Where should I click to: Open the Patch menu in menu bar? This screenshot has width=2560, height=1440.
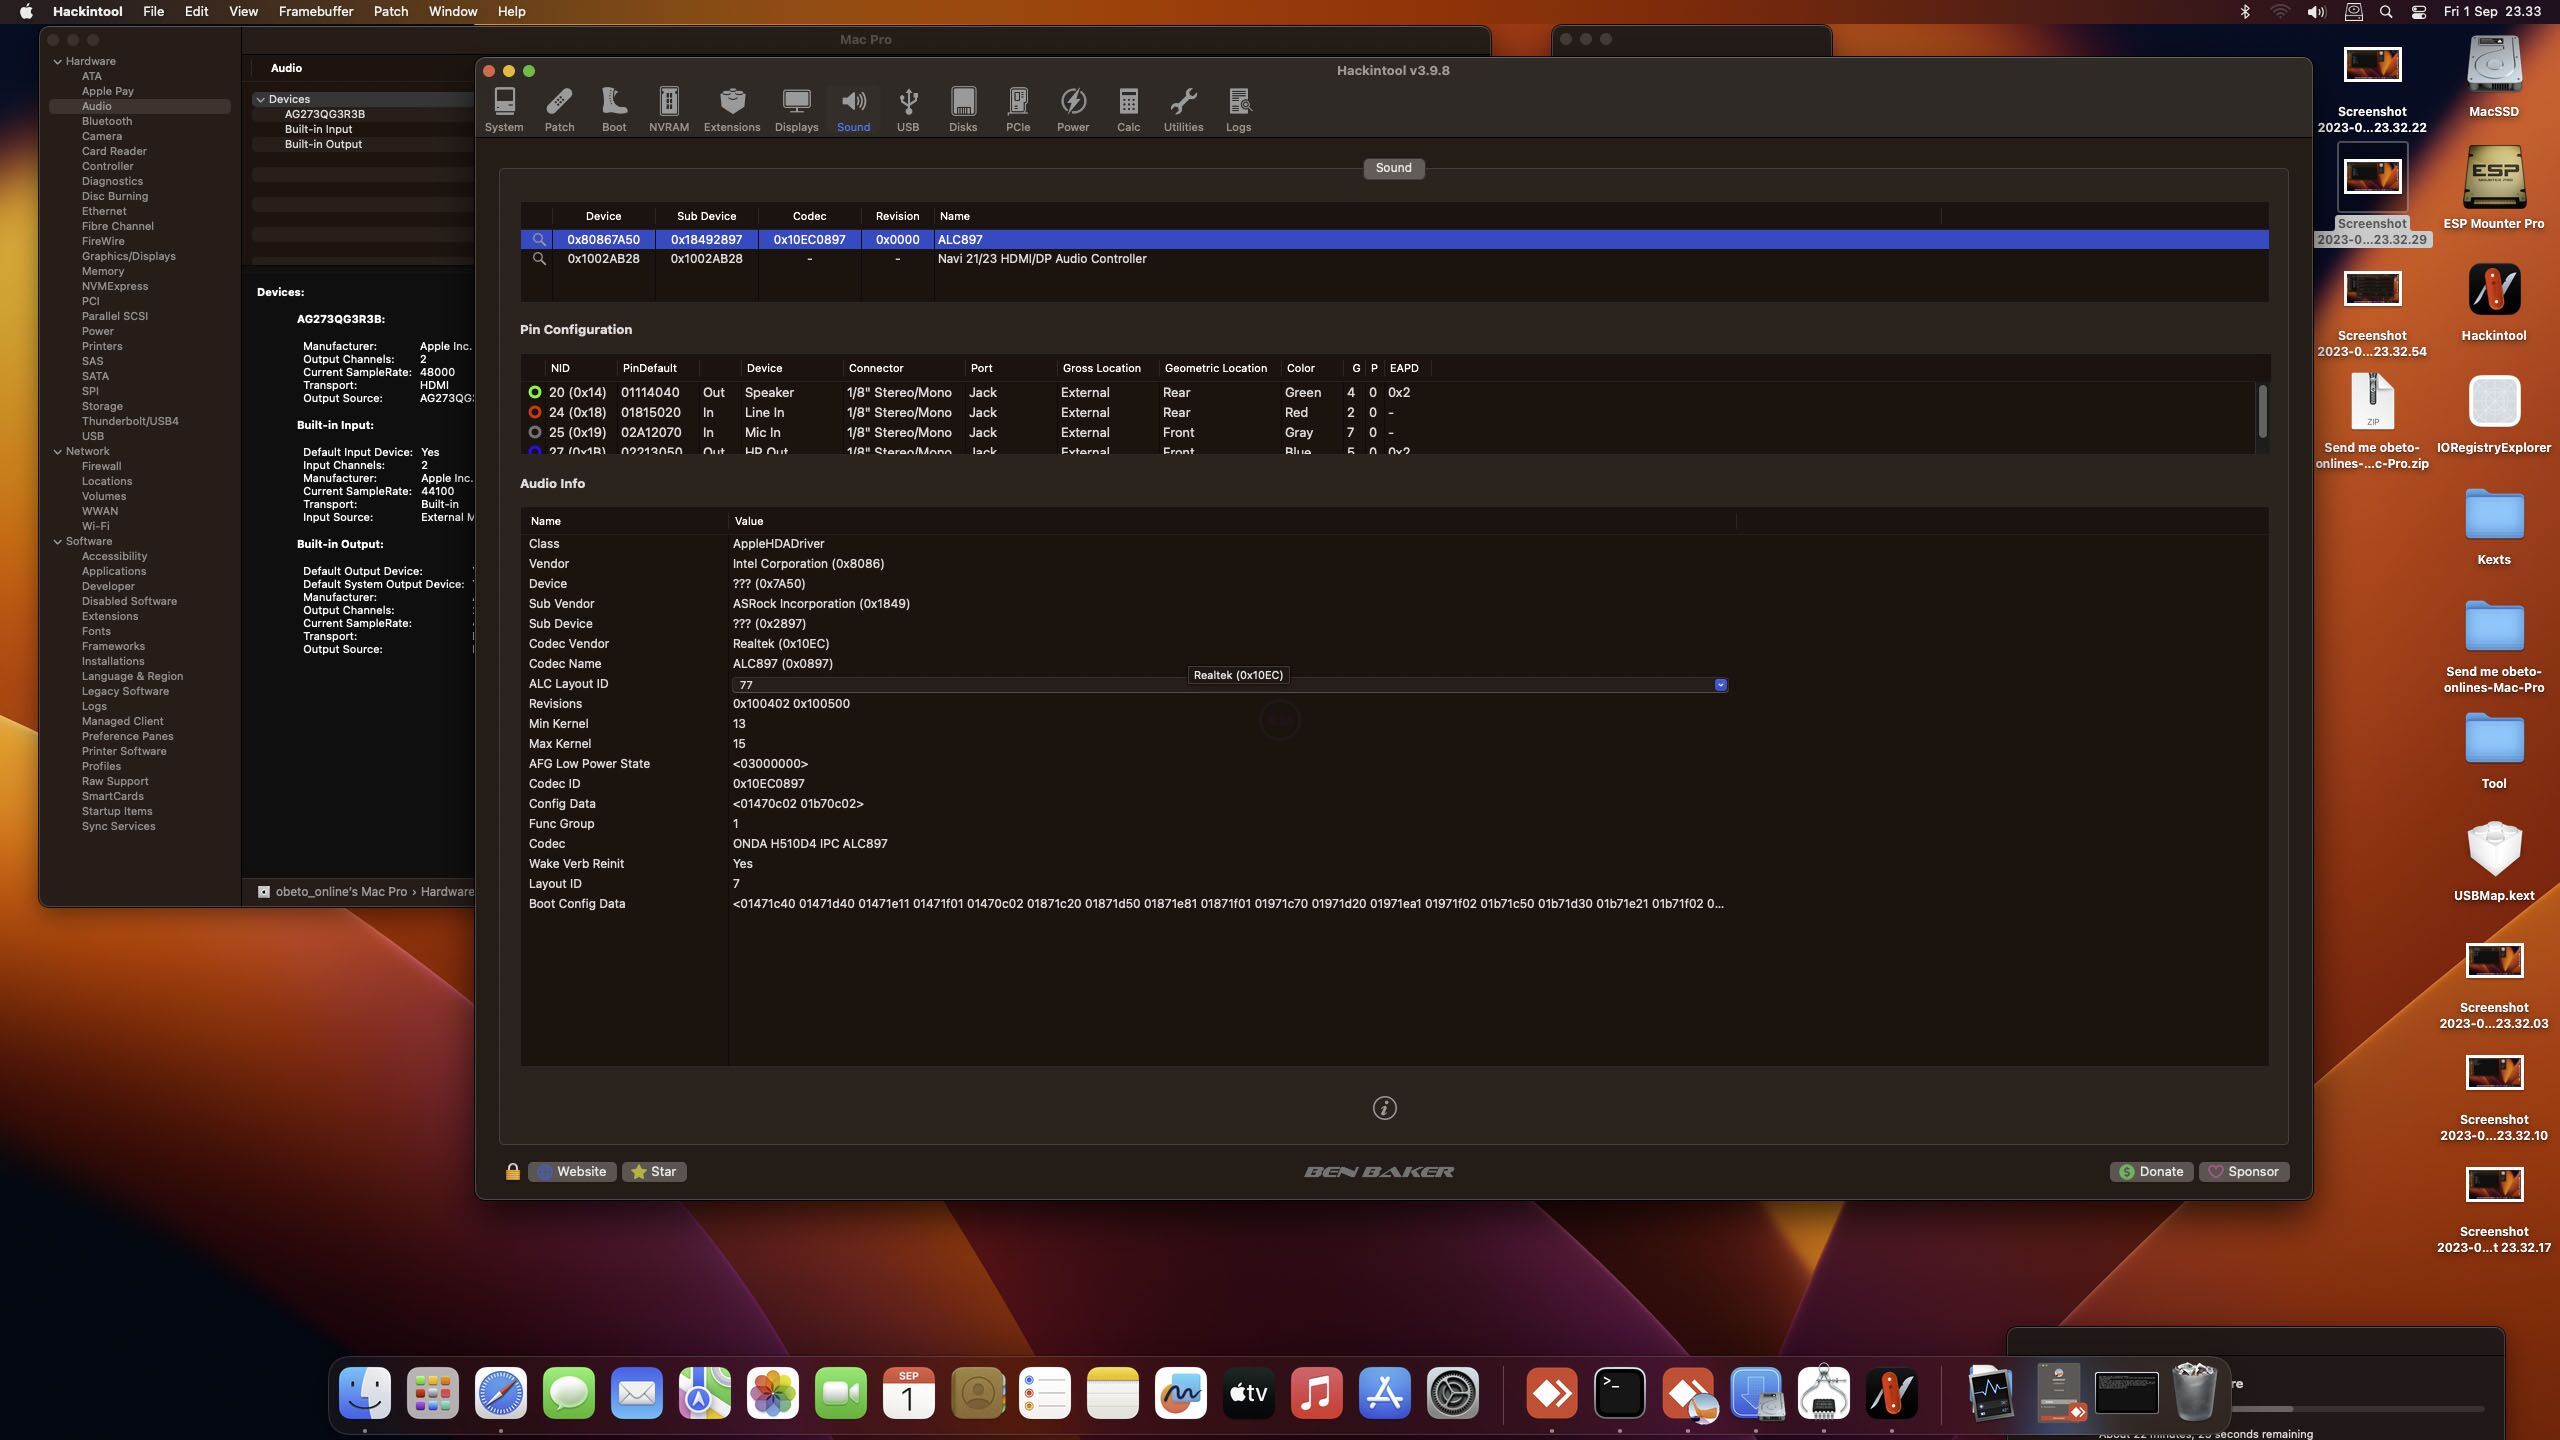tap(390, 11)
